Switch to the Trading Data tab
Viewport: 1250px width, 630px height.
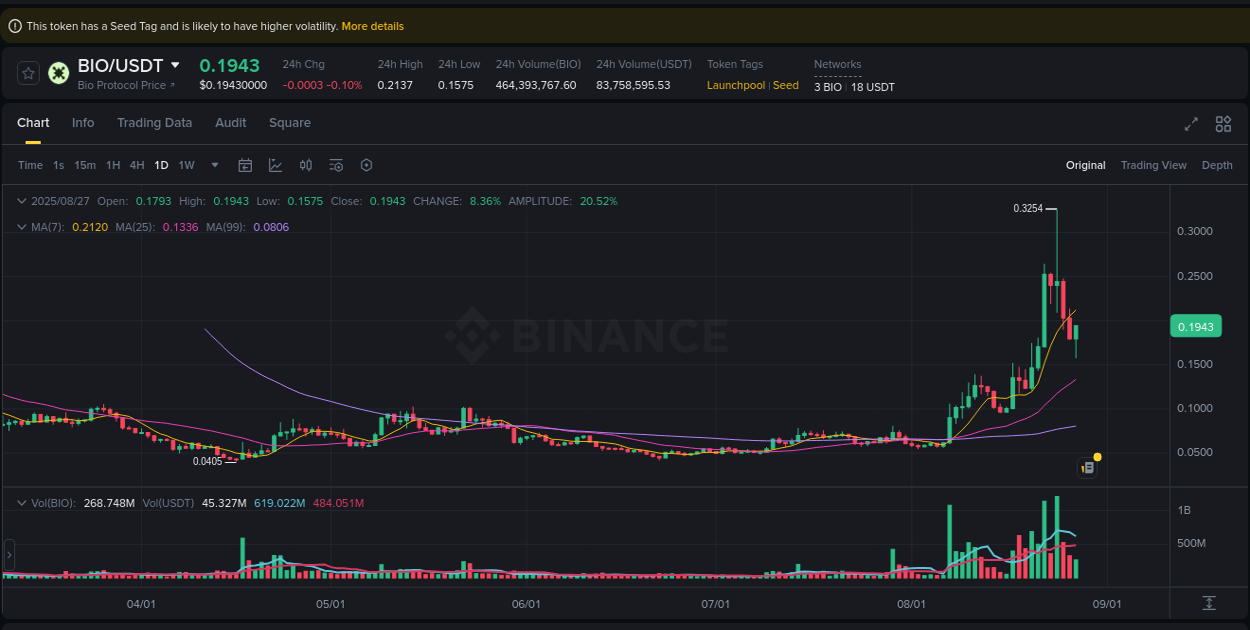coord(154,122)
